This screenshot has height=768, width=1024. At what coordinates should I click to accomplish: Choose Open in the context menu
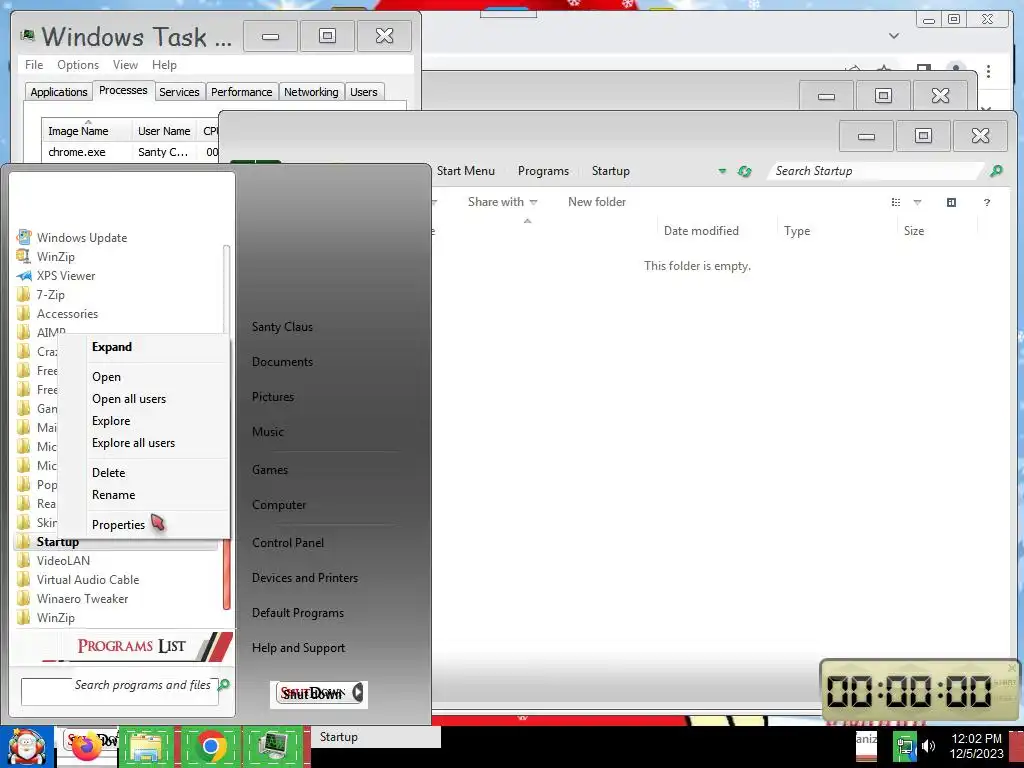click(x=106, y=377)
